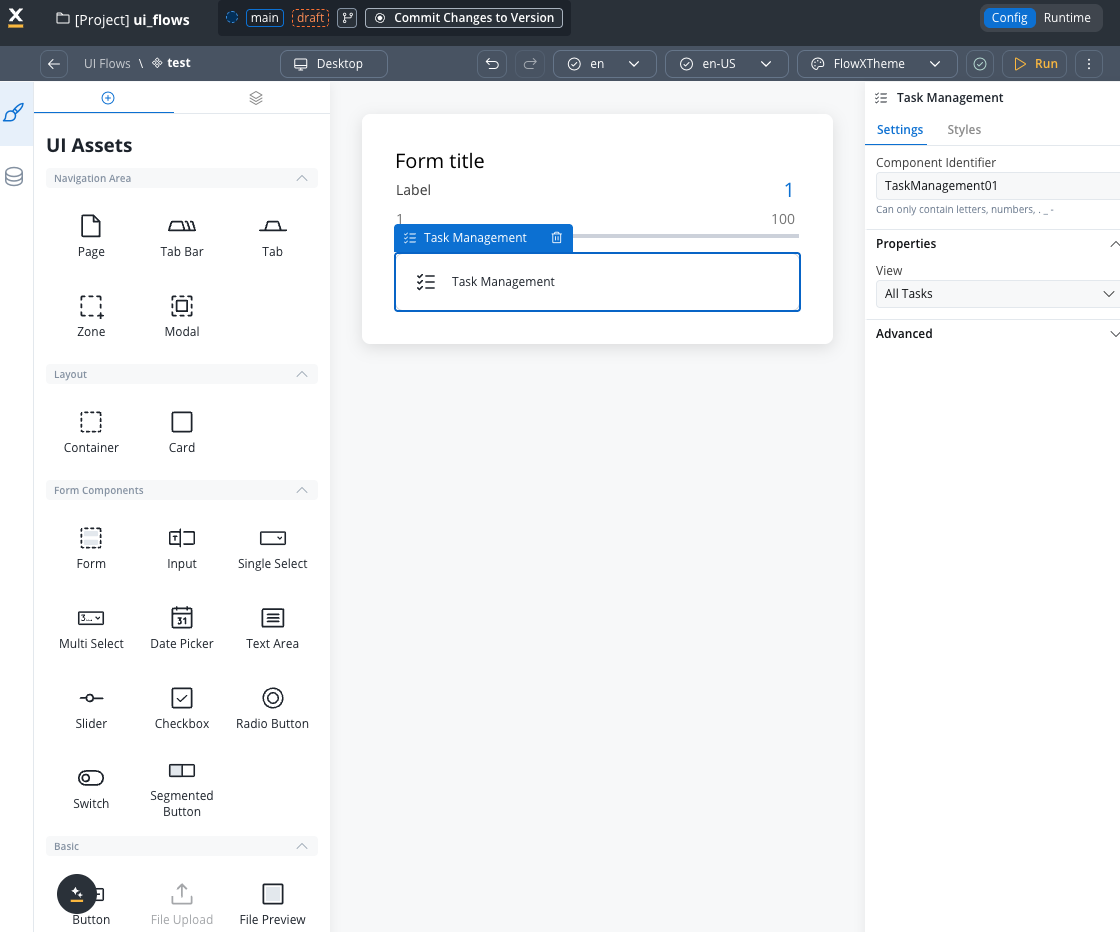Open the data source sidebar icon
Image resolution: width=1120 pixels, height=932 pixels.
pos(14,177)
